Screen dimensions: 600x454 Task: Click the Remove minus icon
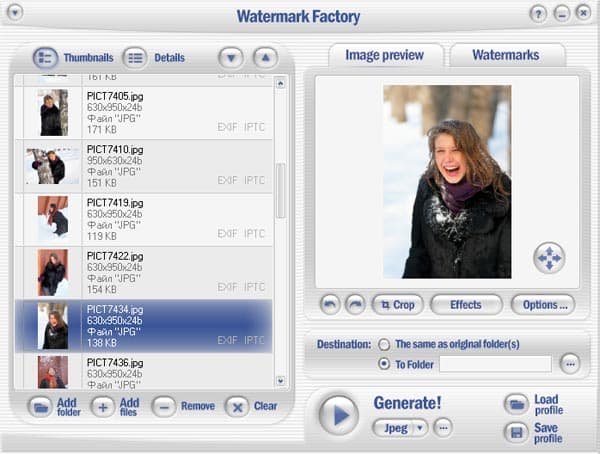click(x=164, y=407)
